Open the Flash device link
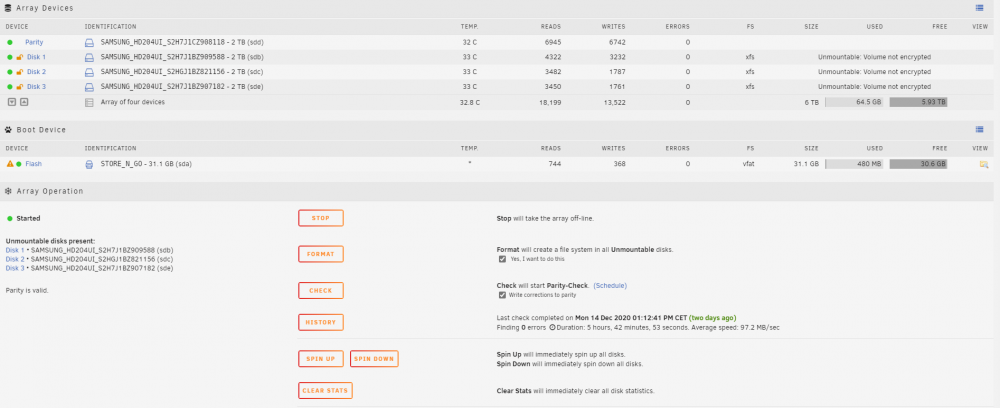 click(x=34, y=164)
